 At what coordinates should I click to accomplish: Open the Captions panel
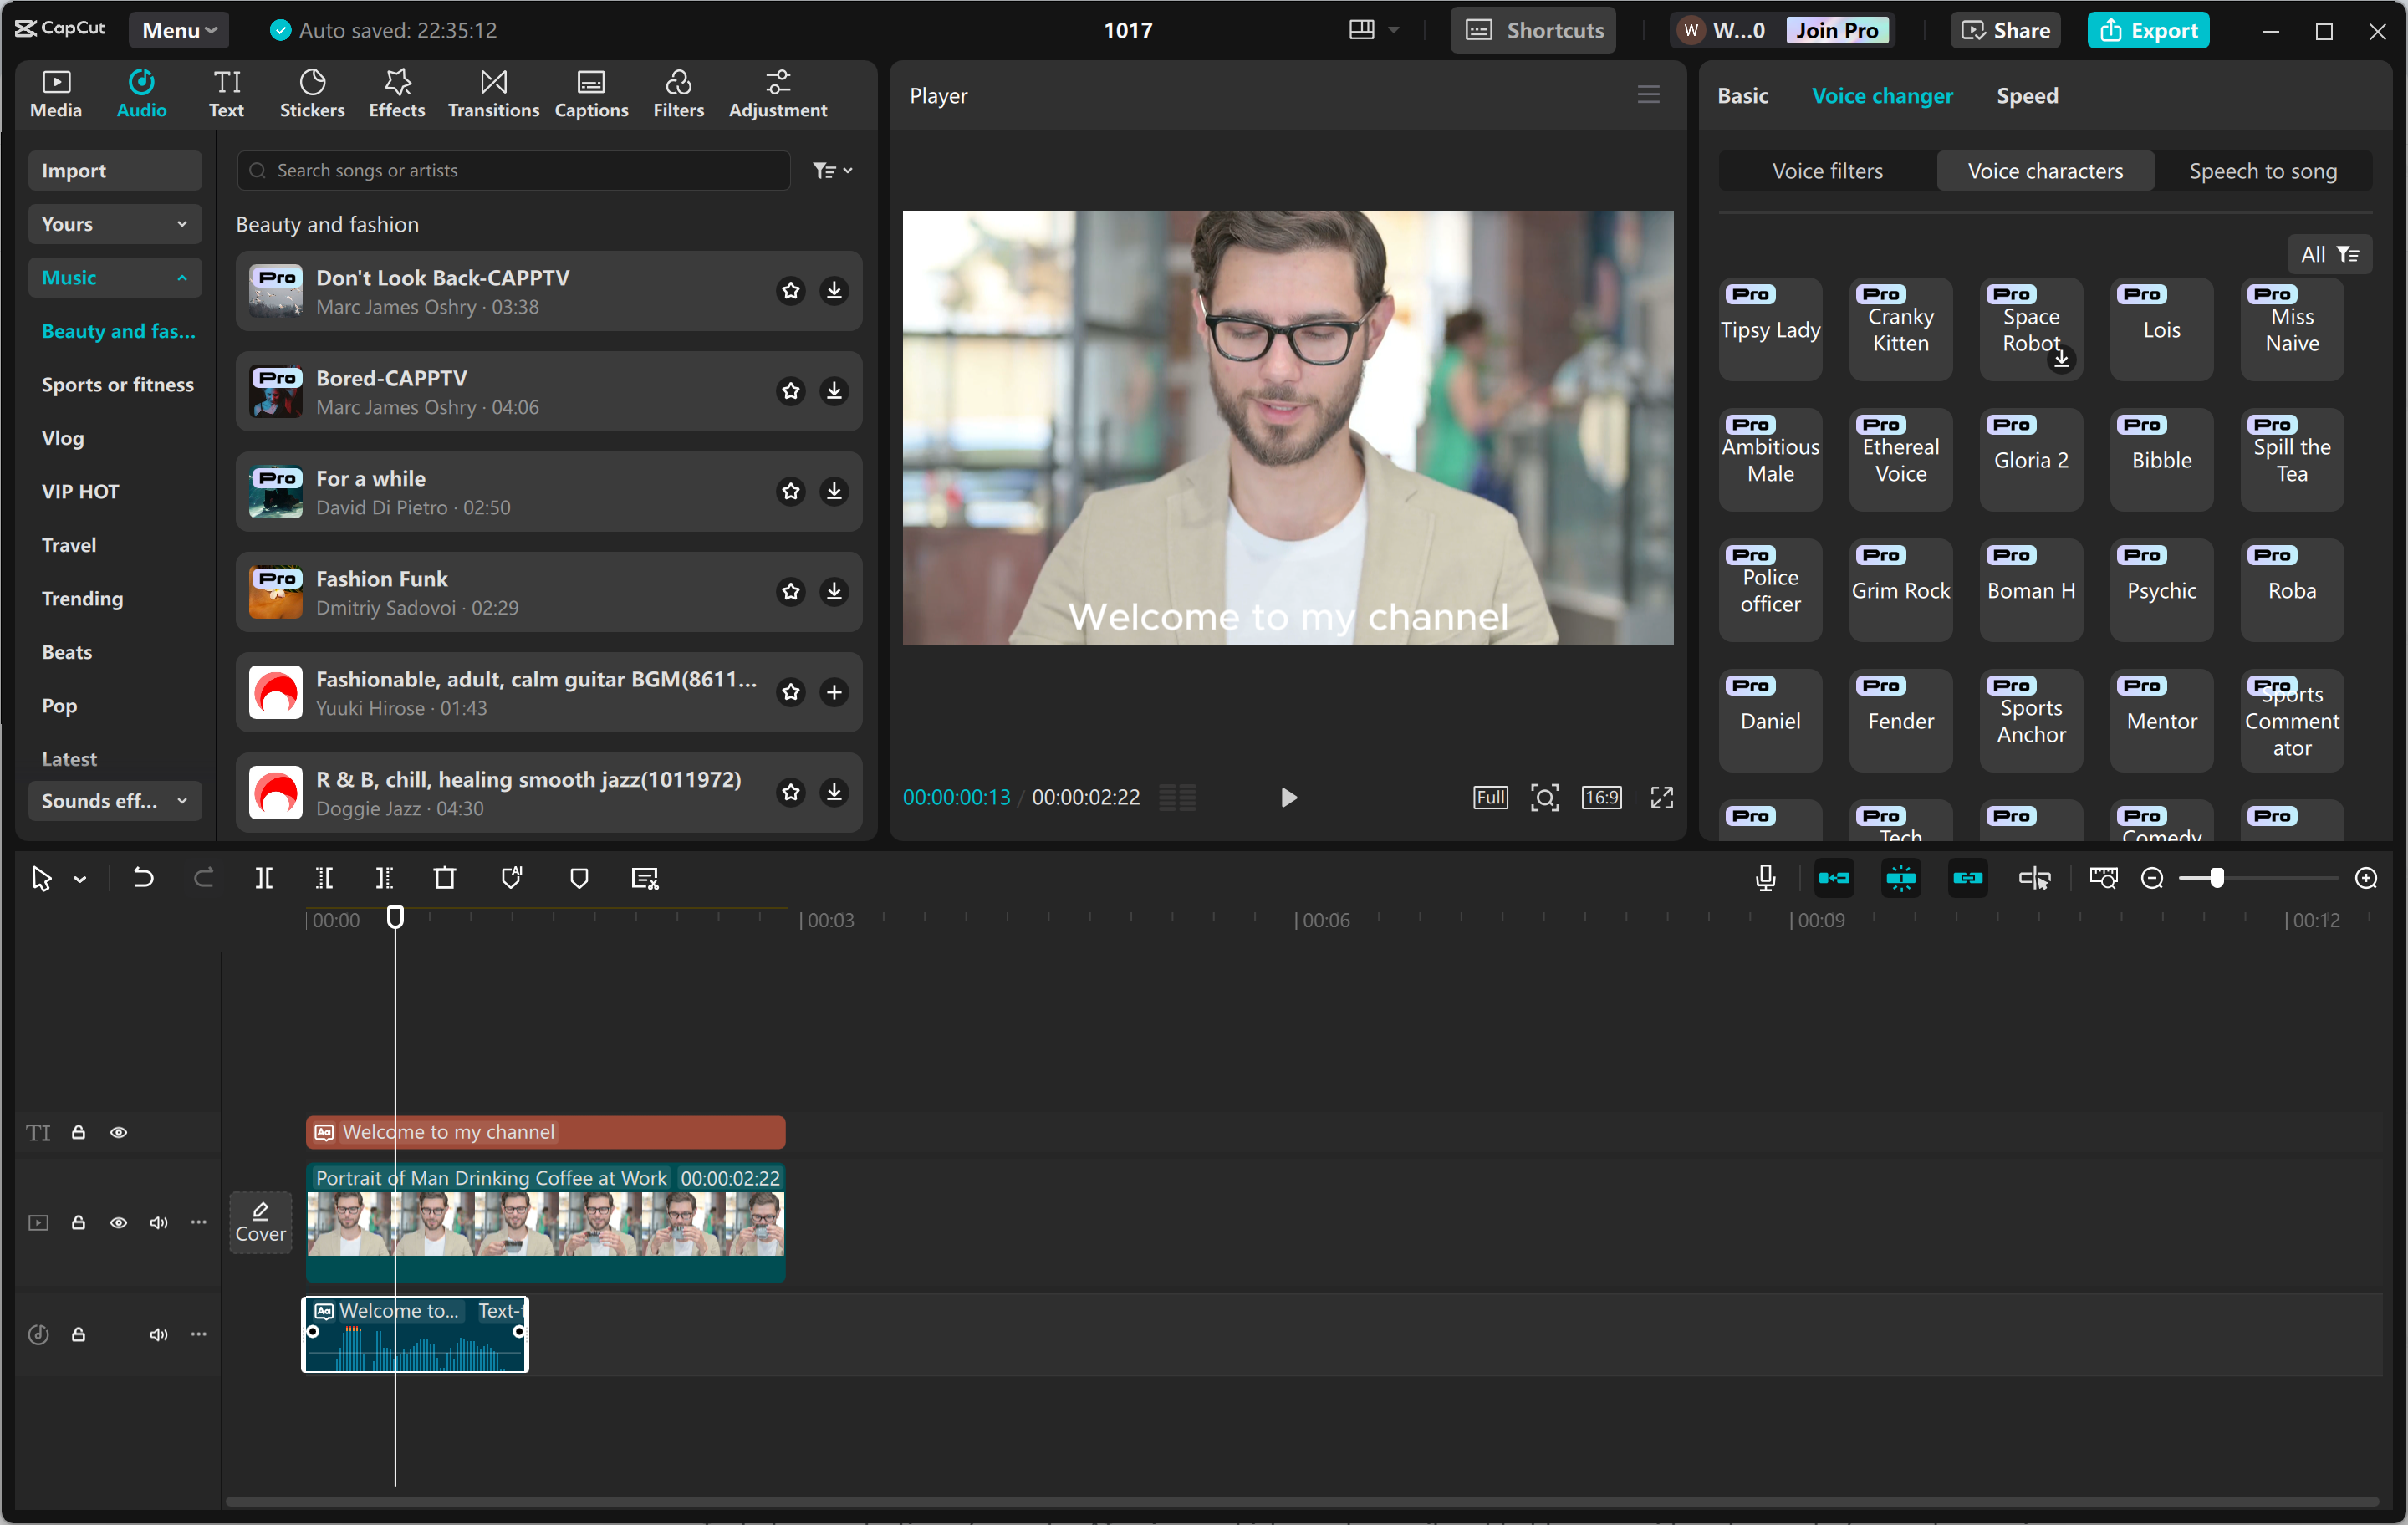(591, 94)
